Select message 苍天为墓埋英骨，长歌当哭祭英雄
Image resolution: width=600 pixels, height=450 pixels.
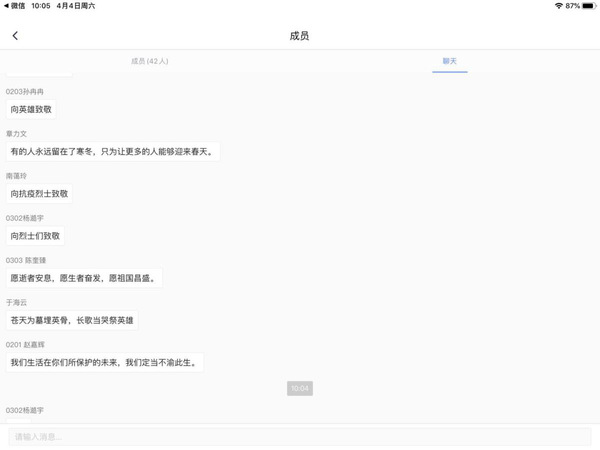click(x=71, y=320)
